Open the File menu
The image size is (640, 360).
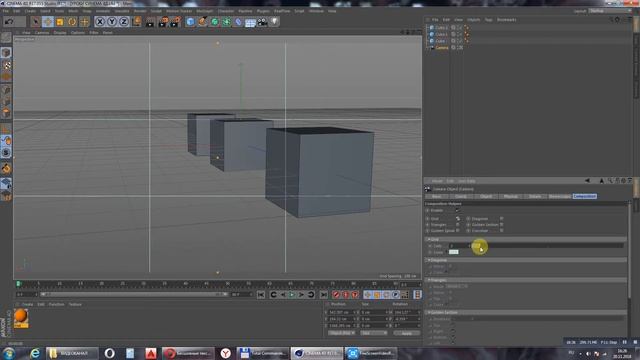pos(6,11)
